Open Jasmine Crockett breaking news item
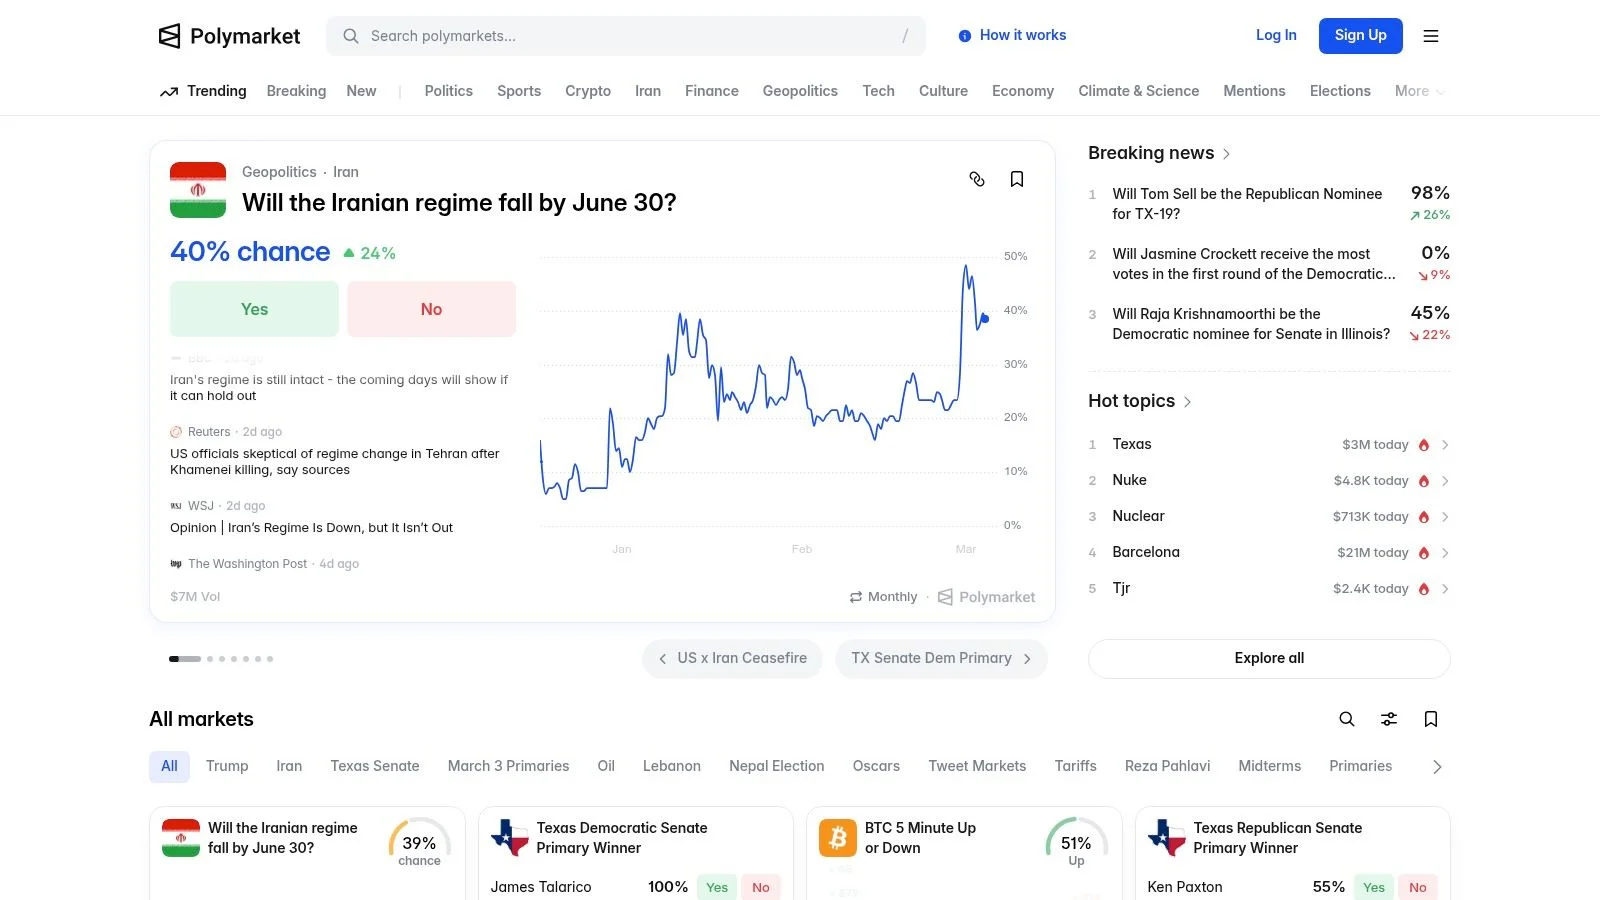 (x=1269, y=264)
